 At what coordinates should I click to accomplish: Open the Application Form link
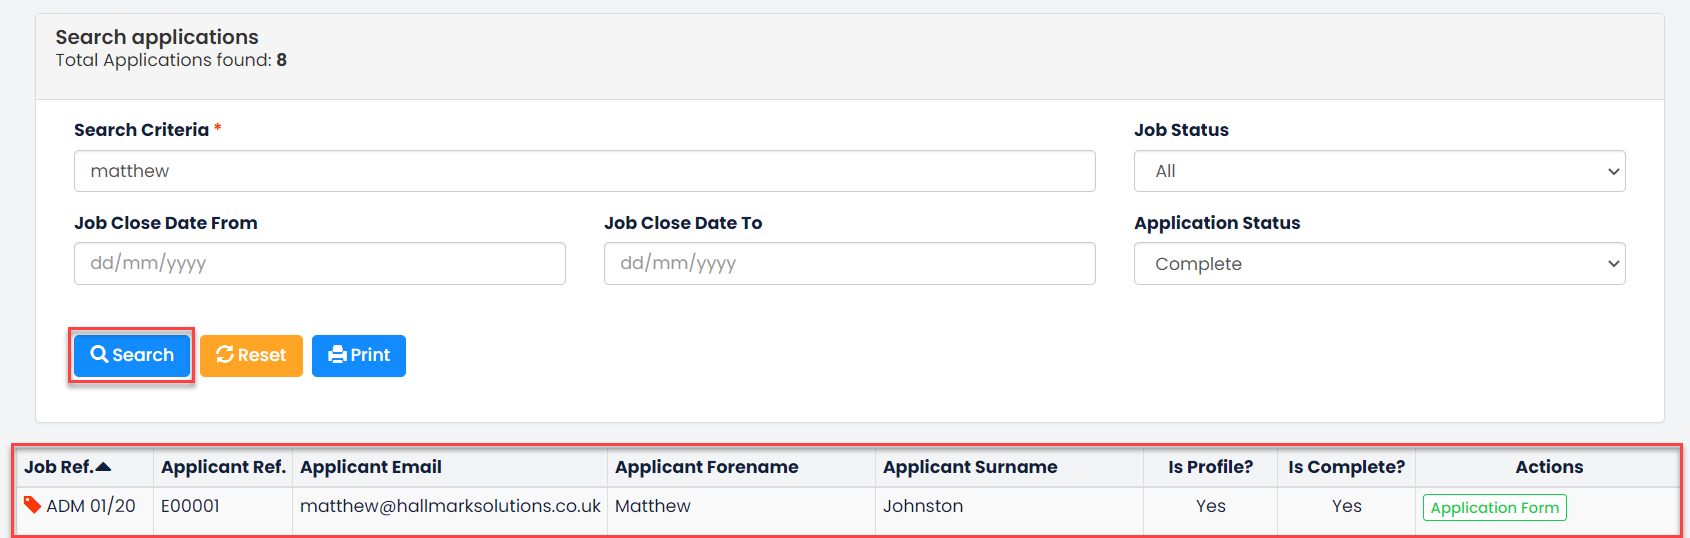coord(1494,507)
